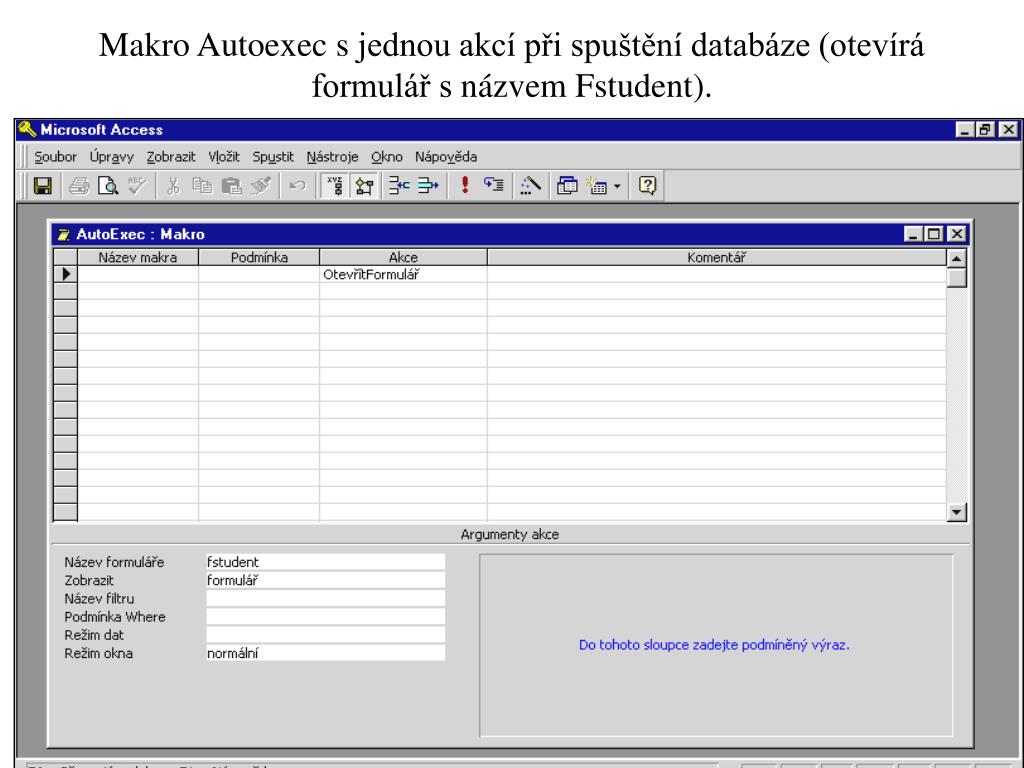
Task: Open the Zobrazit menu
Action: (171, 157)
